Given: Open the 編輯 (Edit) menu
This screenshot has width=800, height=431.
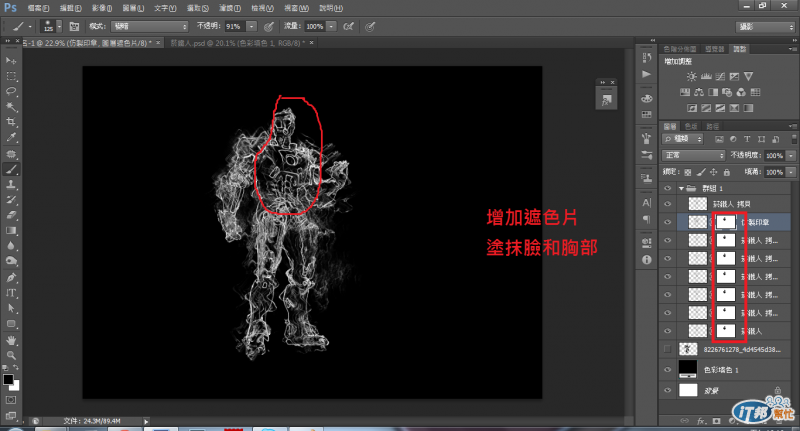Looking at the screenshot, I should click(70, 8).
